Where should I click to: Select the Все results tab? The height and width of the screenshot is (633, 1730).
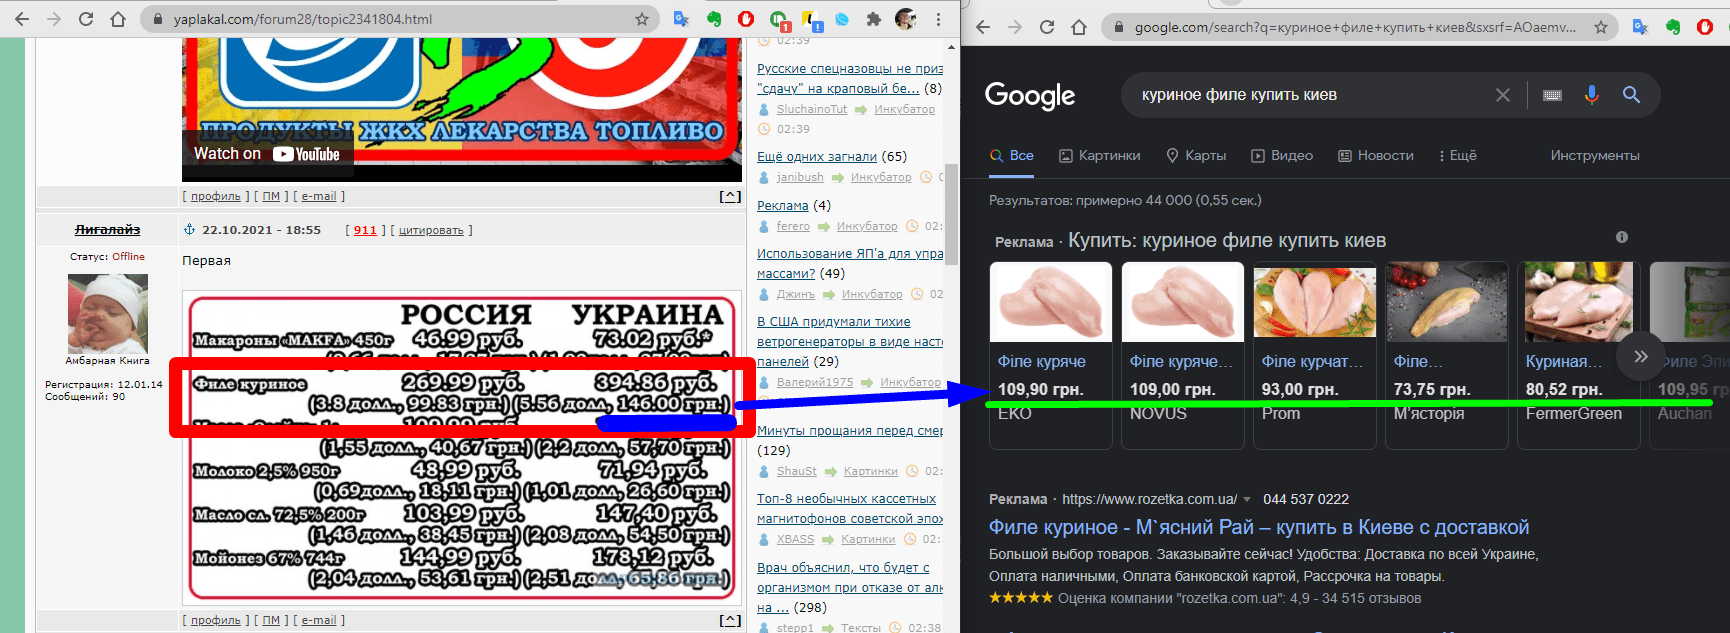[x=1012, y=155]
